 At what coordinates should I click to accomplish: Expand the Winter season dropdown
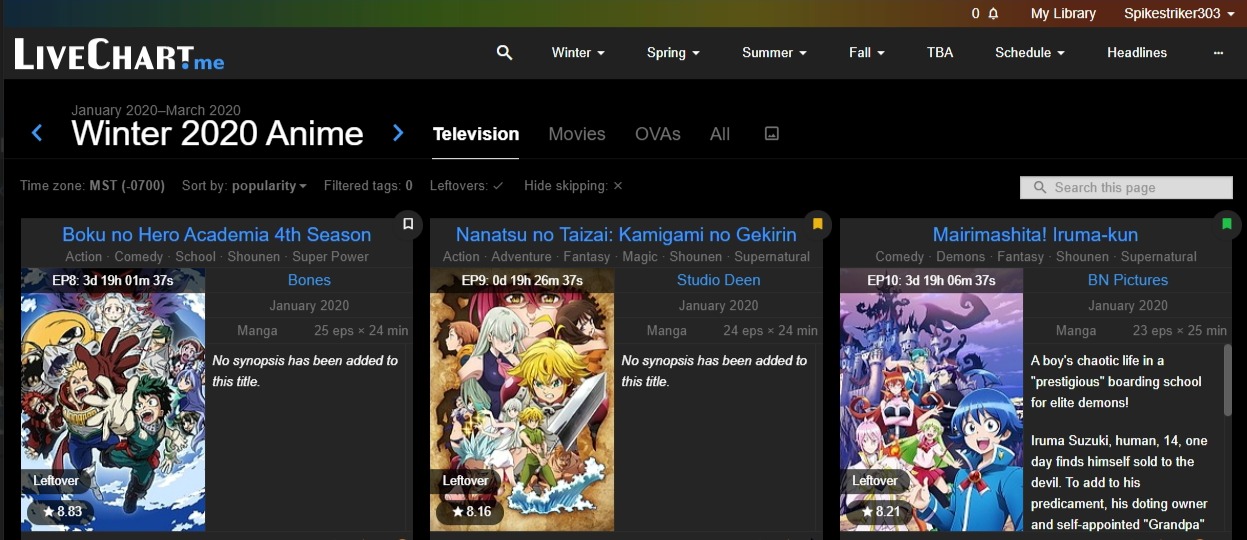point(578,52)
